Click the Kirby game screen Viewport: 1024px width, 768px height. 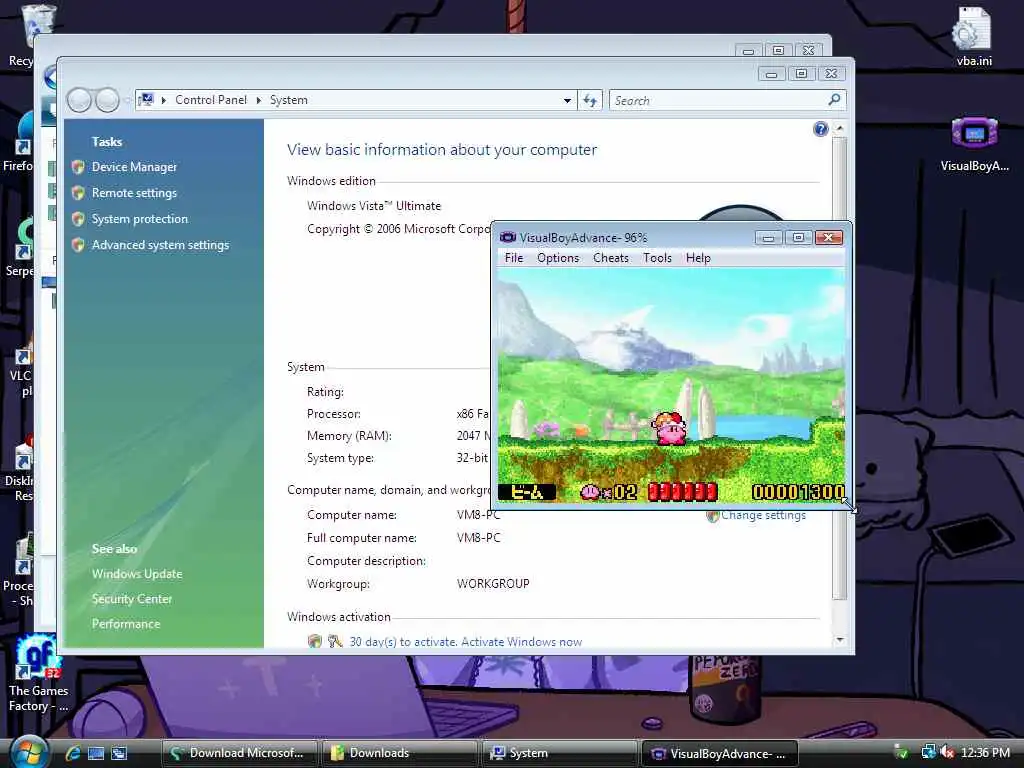[671, 385]
